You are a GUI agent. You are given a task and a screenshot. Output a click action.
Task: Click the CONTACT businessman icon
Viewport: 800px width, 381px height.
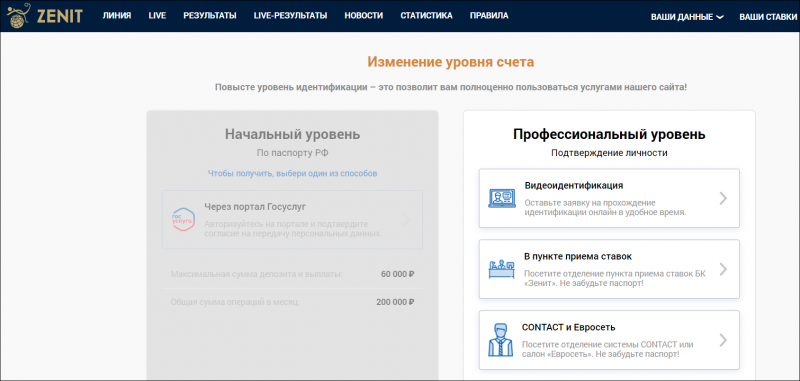[500, 340]
